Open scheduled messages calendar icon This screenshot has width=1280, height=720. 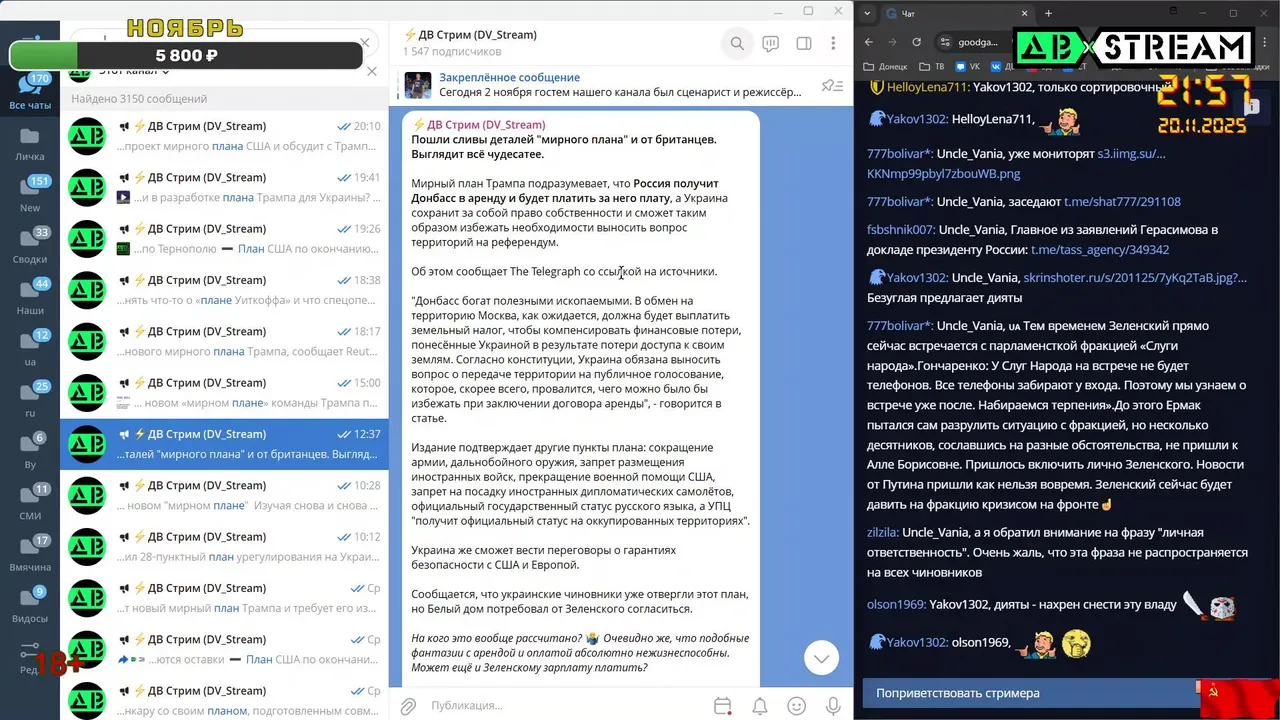pyautogui.click(x=723, y=706)
